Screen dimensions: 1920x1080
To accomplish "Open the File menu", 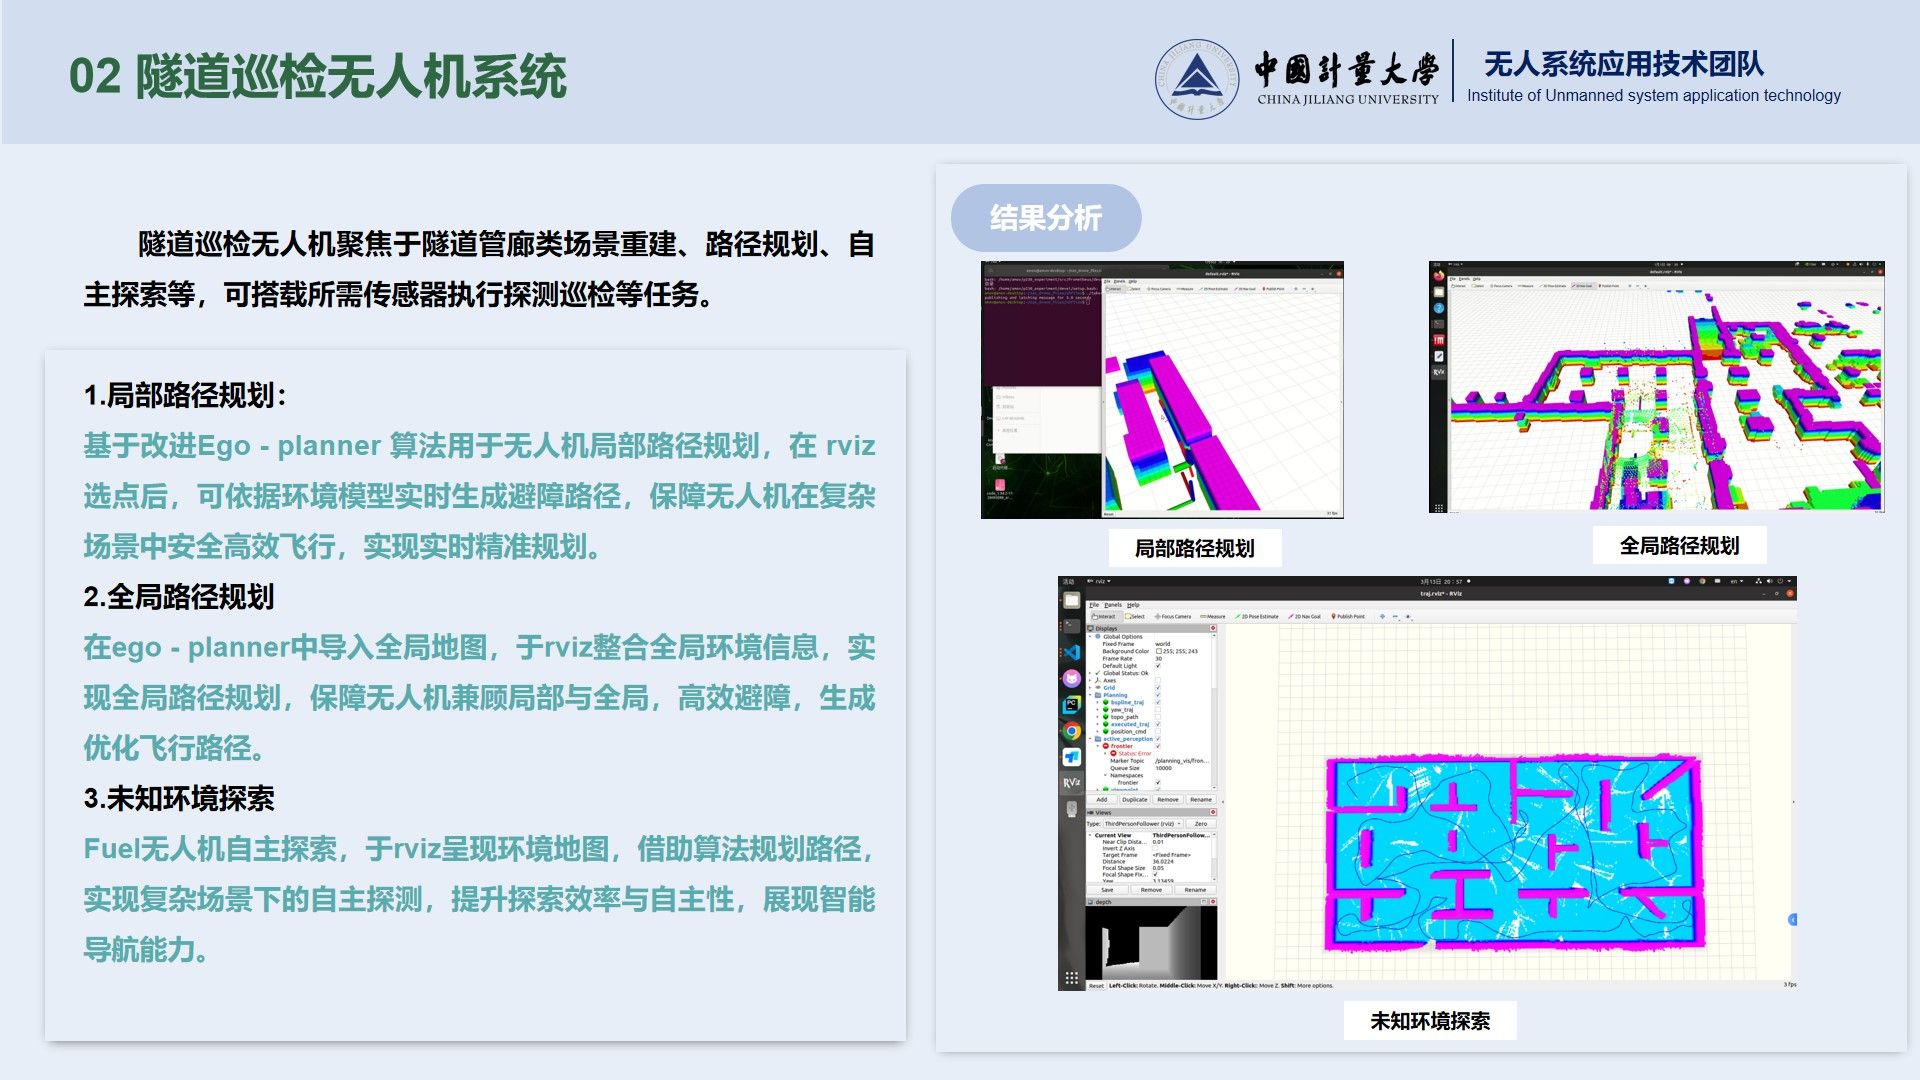I will (1094, 605).
